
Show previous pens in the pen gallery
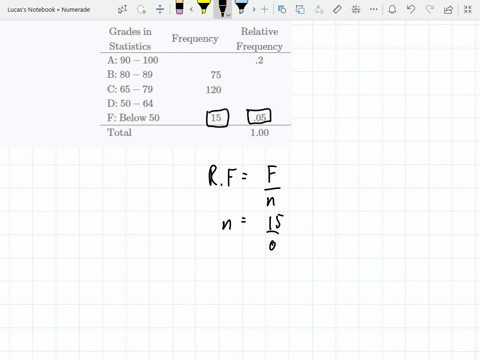tap(191, 9)
